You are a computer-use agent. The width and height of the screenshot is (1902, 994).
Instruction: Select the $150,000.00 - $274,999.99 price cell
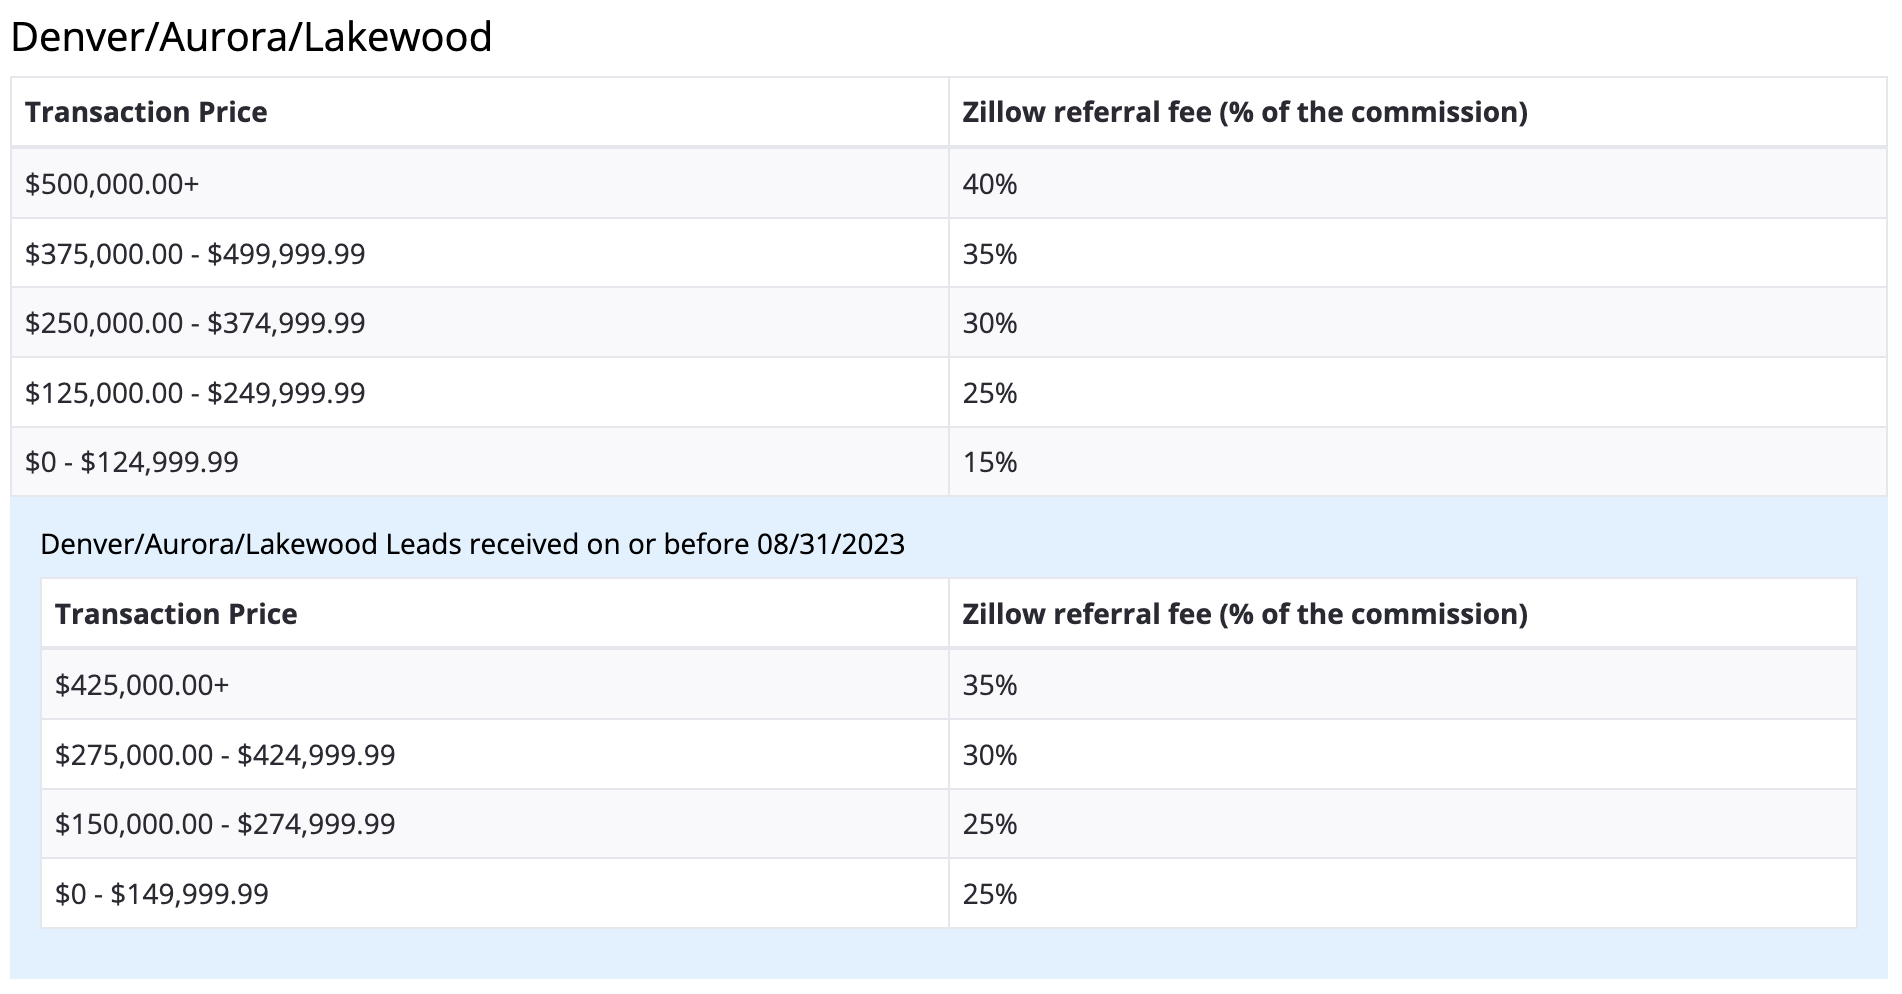pos(225,824)
